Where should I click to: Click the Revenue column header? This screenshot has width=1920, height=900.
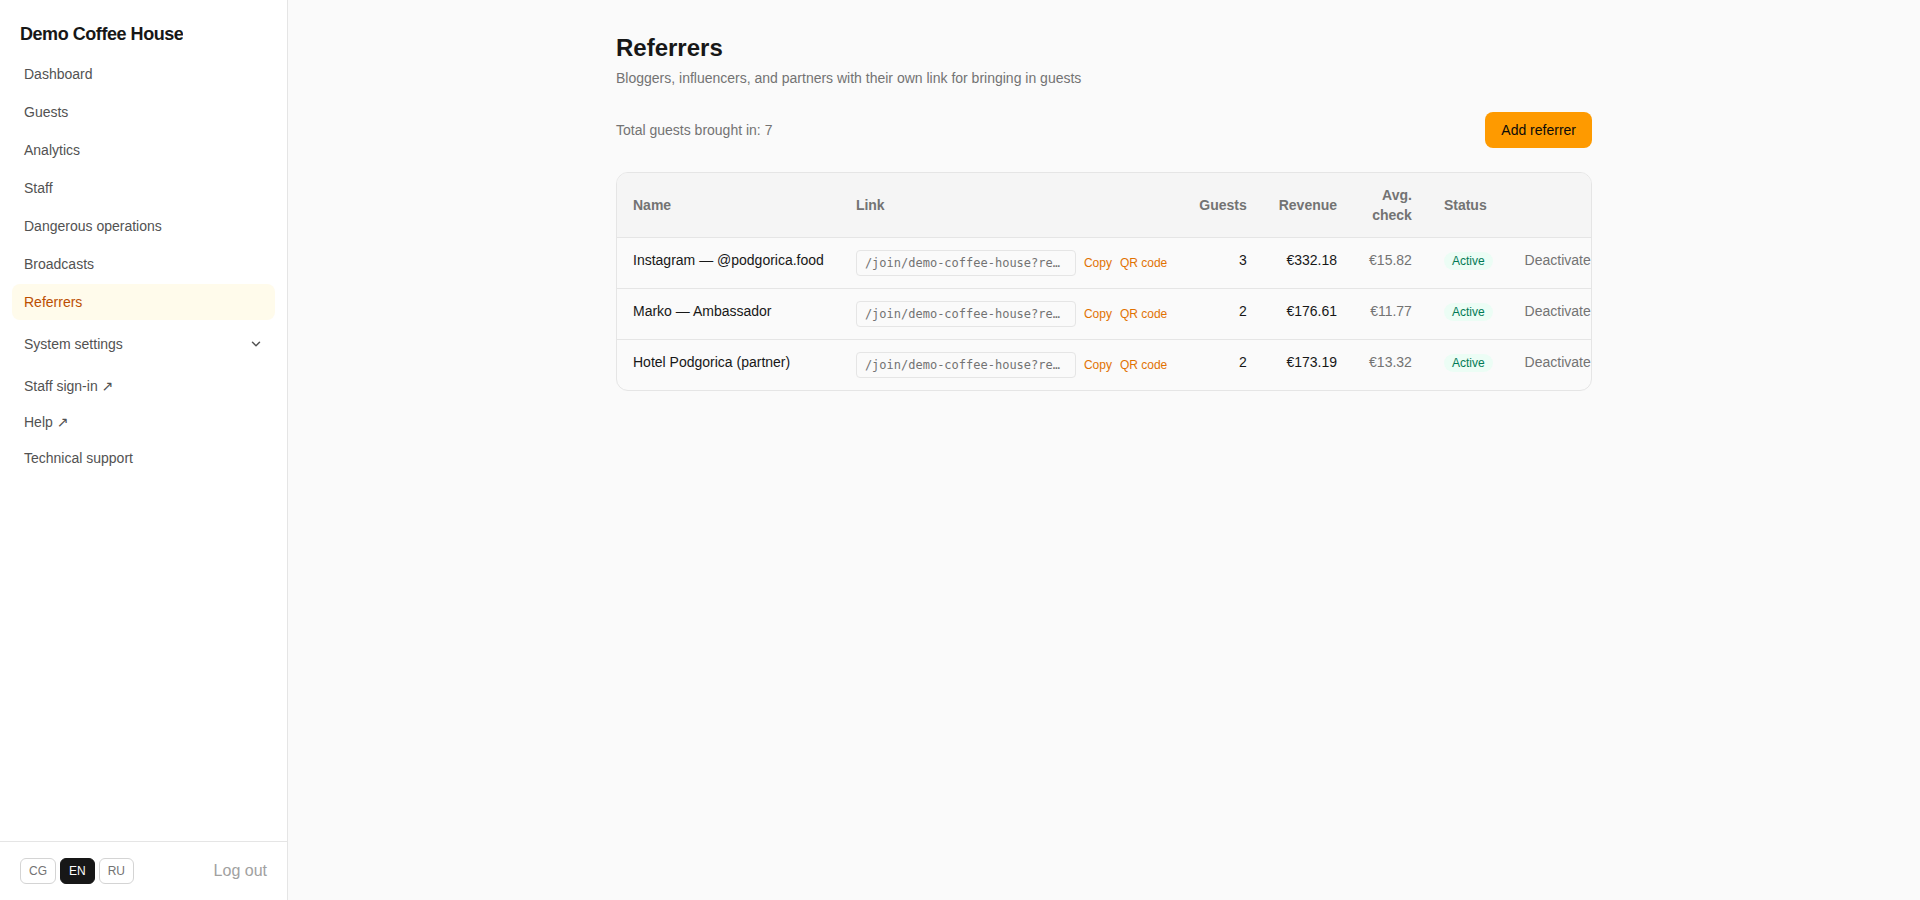[x=1307, y=205]
